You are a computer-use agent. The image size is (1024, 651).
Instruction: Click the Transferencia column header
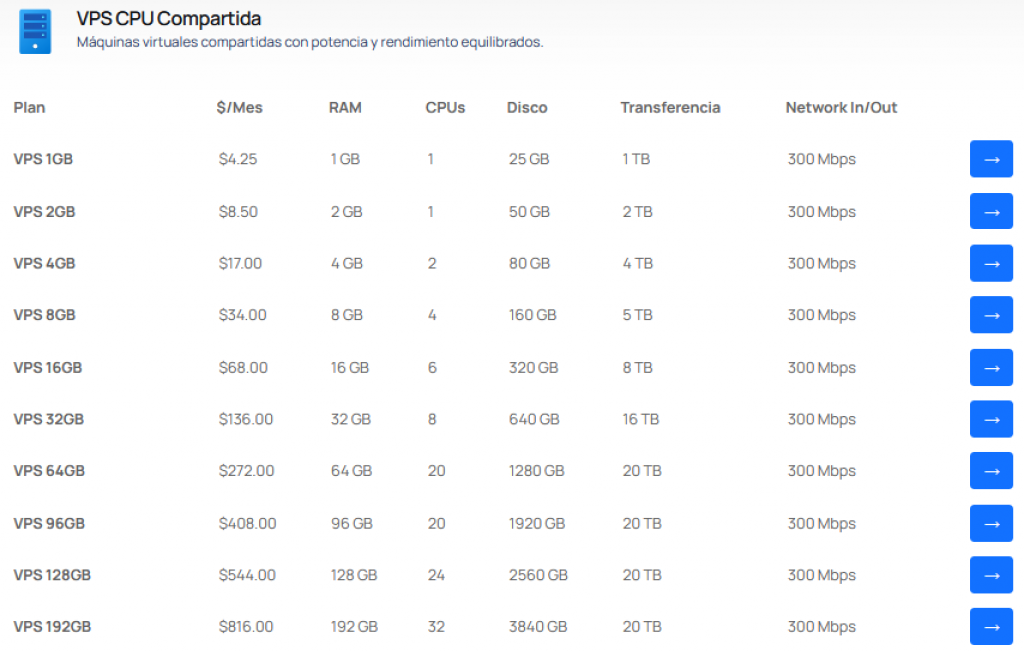pos(670,108)
